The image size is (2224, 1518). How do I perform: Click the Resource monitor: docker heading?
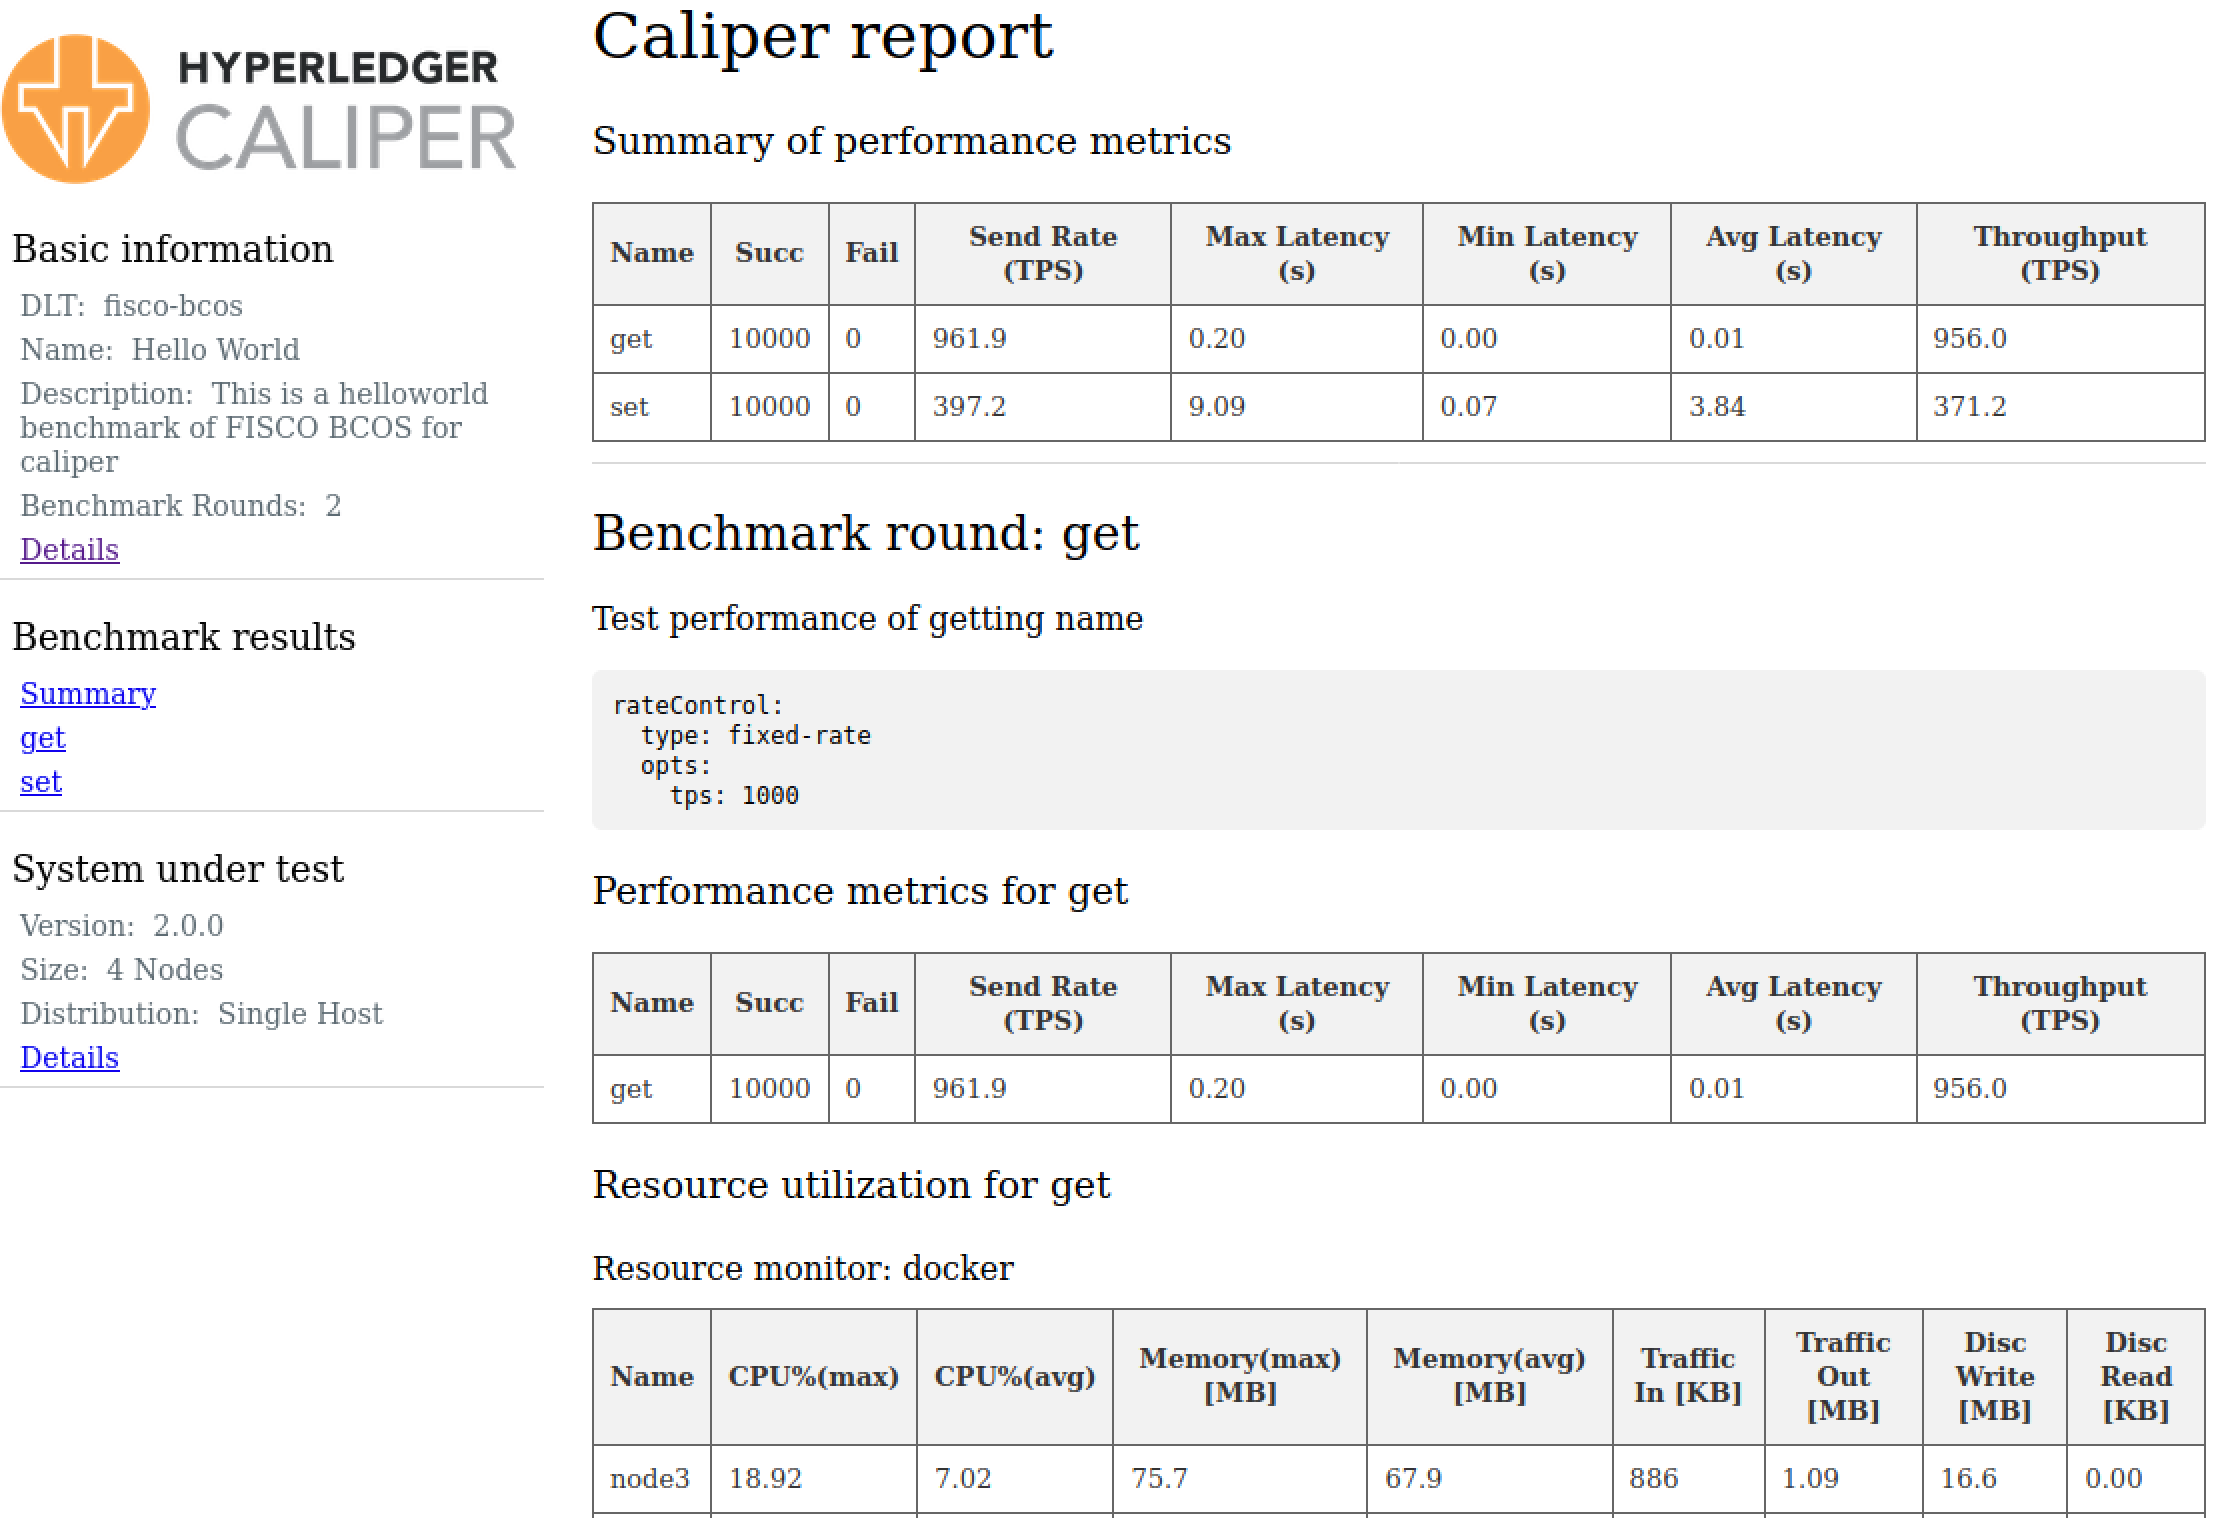pos(802,1268)
